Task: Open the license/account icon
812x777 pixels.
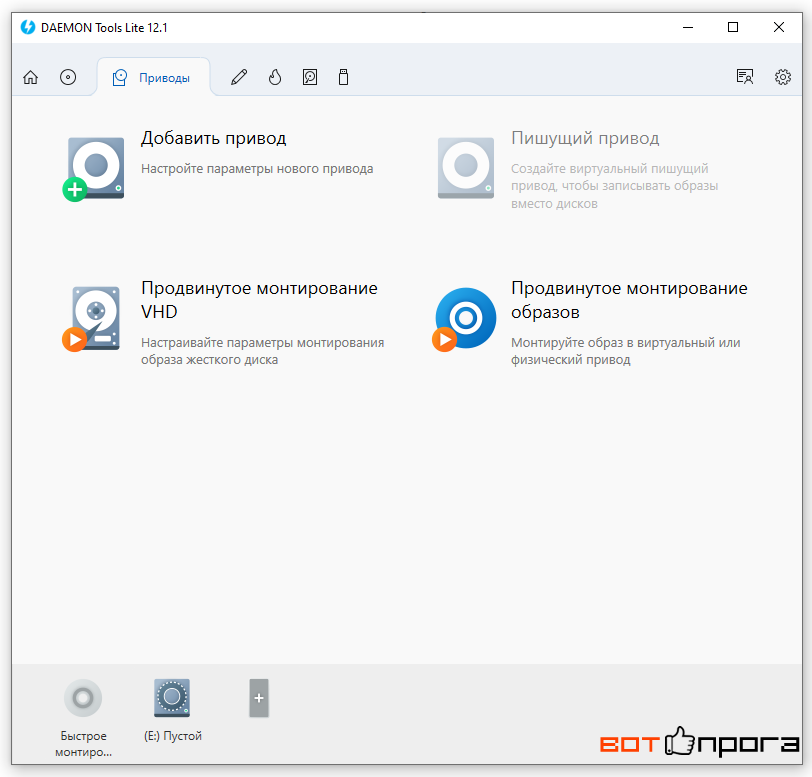Action: [745, 77]
